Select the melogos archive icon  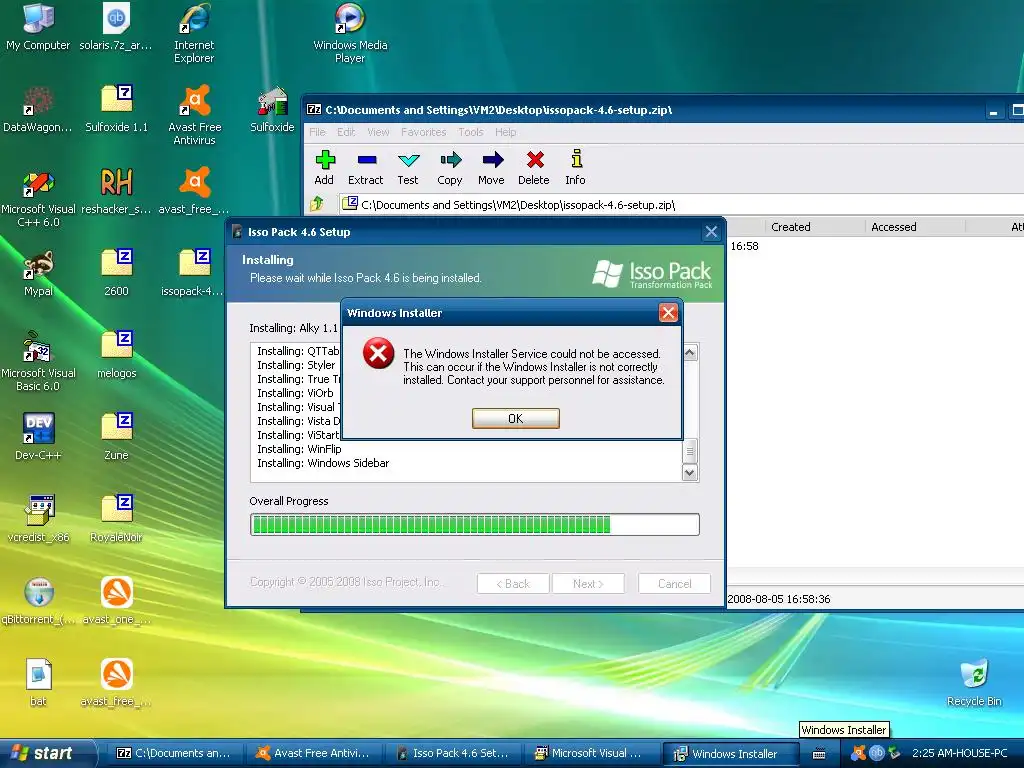click(117, 355)
